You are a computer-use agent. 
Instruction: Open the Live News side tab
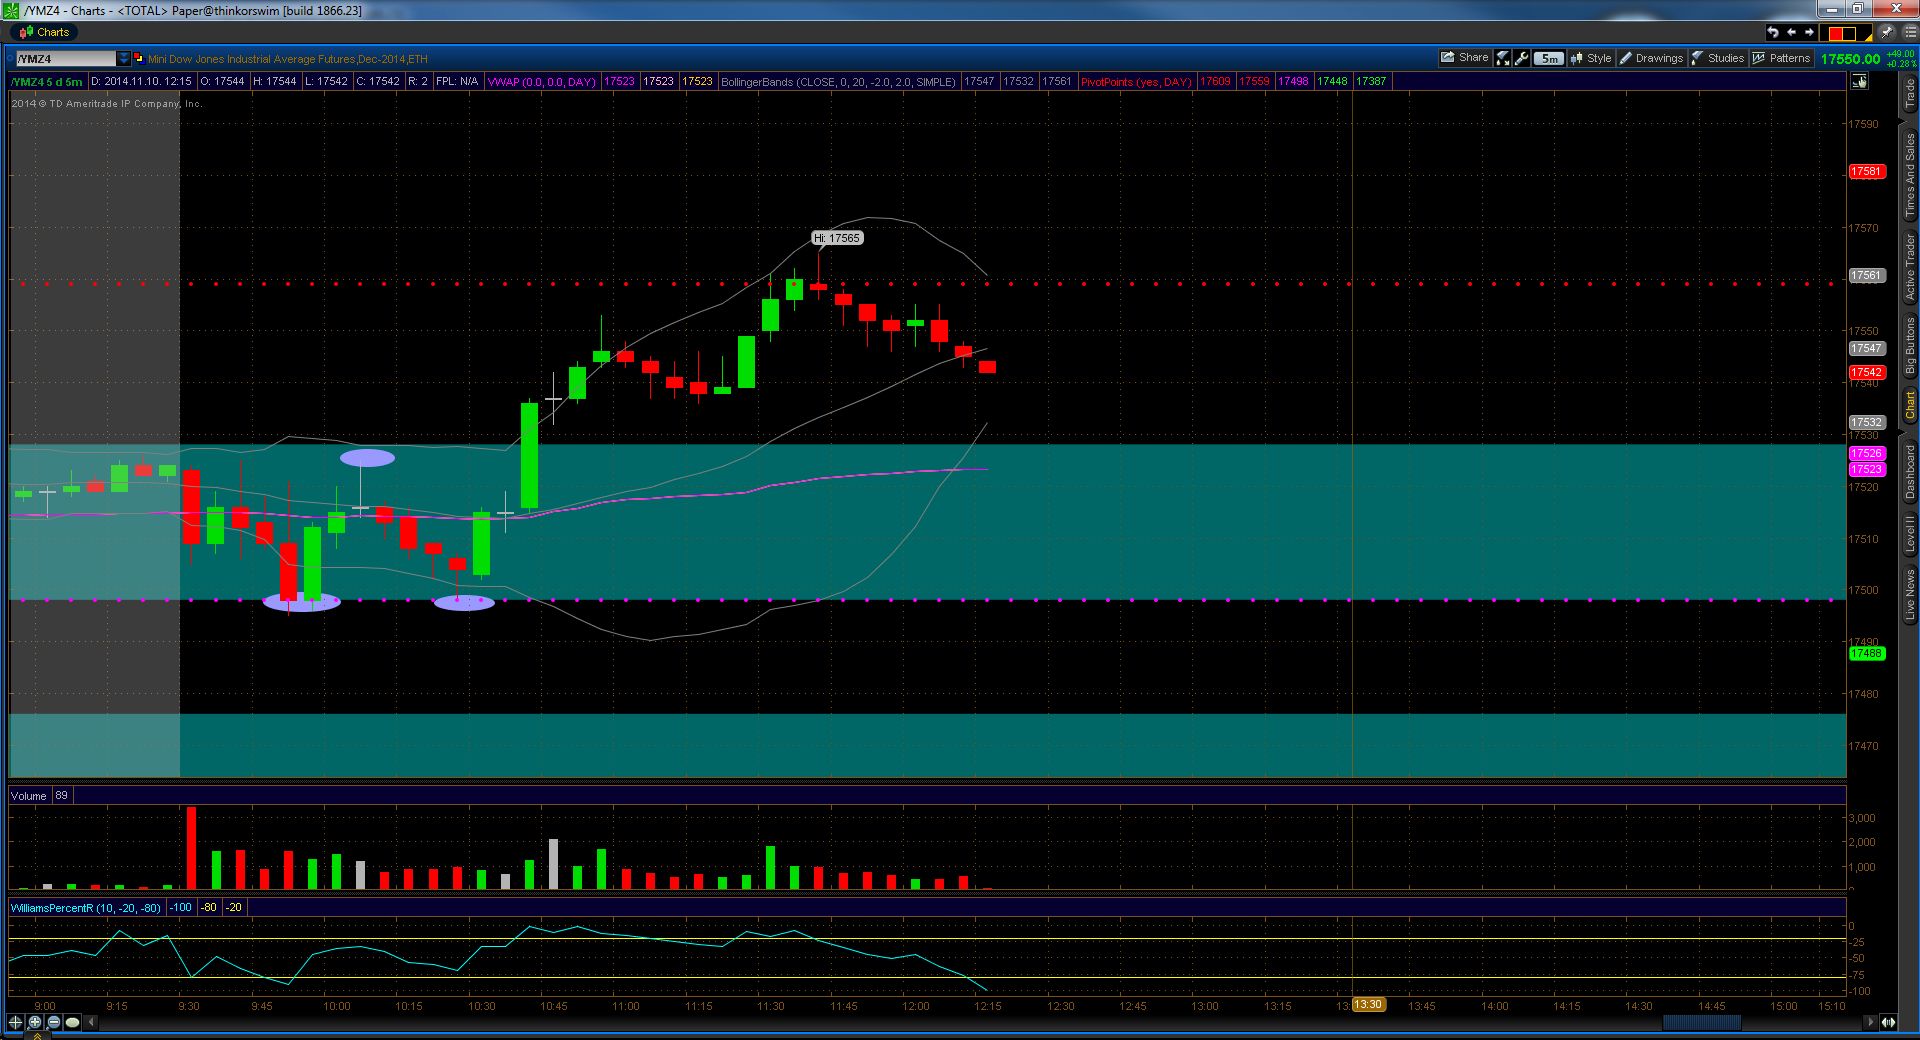coord(1909,595)
